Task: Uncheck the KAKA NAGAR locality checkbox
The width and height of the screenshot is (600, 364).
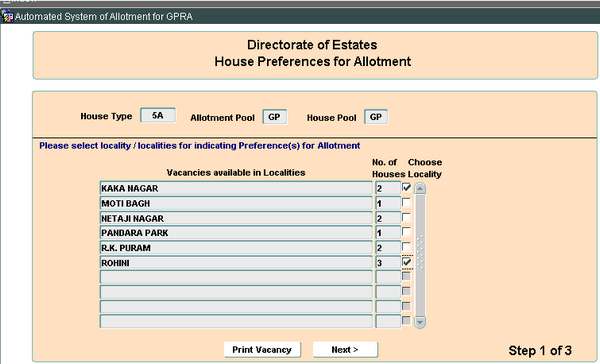Action: point(406,187)
